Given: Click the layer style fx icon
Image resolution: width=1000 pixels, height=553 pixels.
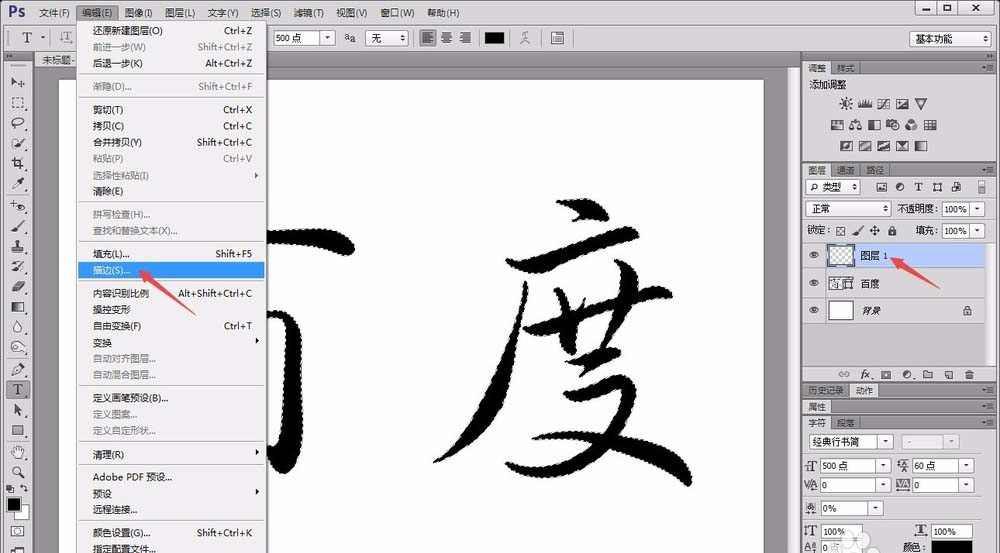Looking at the screenshot, I should 865,374.
